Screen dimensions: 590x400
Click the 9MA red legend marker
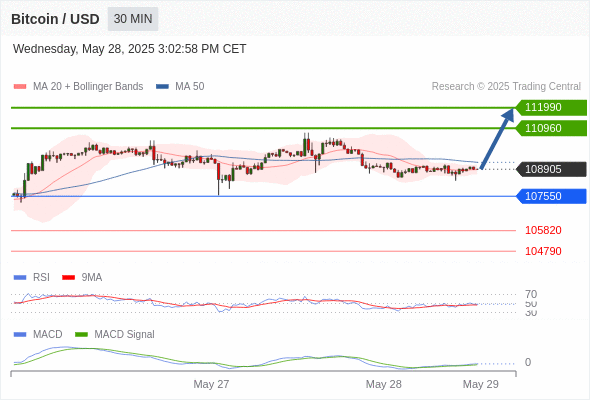[x=68, y=278]
